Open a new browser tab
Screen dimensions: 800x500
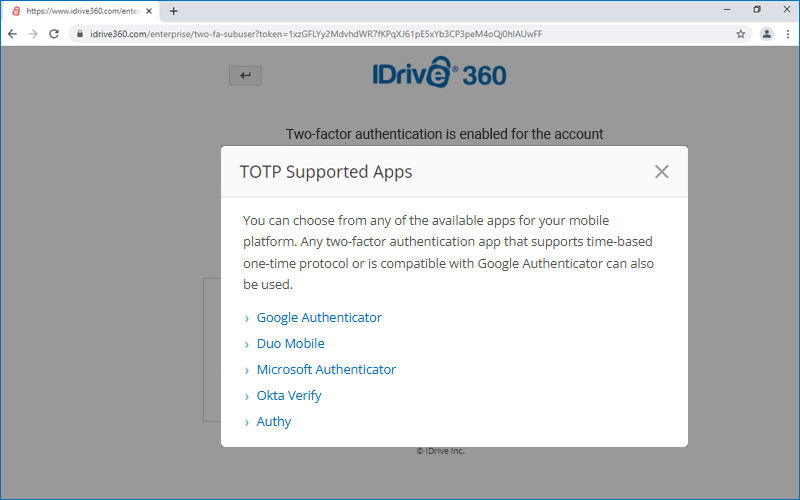[x=173, y=11]
